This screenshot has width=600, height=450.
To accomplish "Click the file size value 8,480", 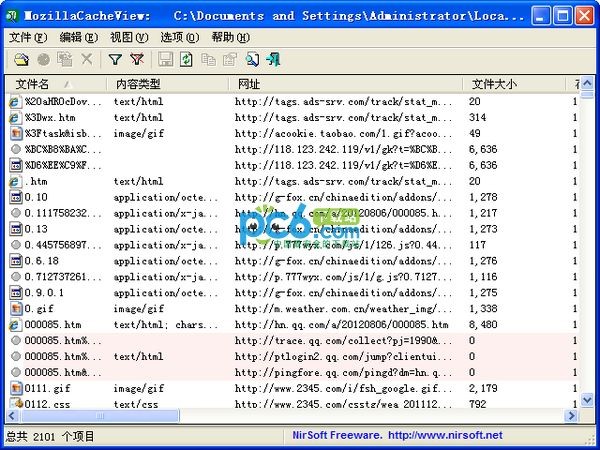I will tap(483, 324).
